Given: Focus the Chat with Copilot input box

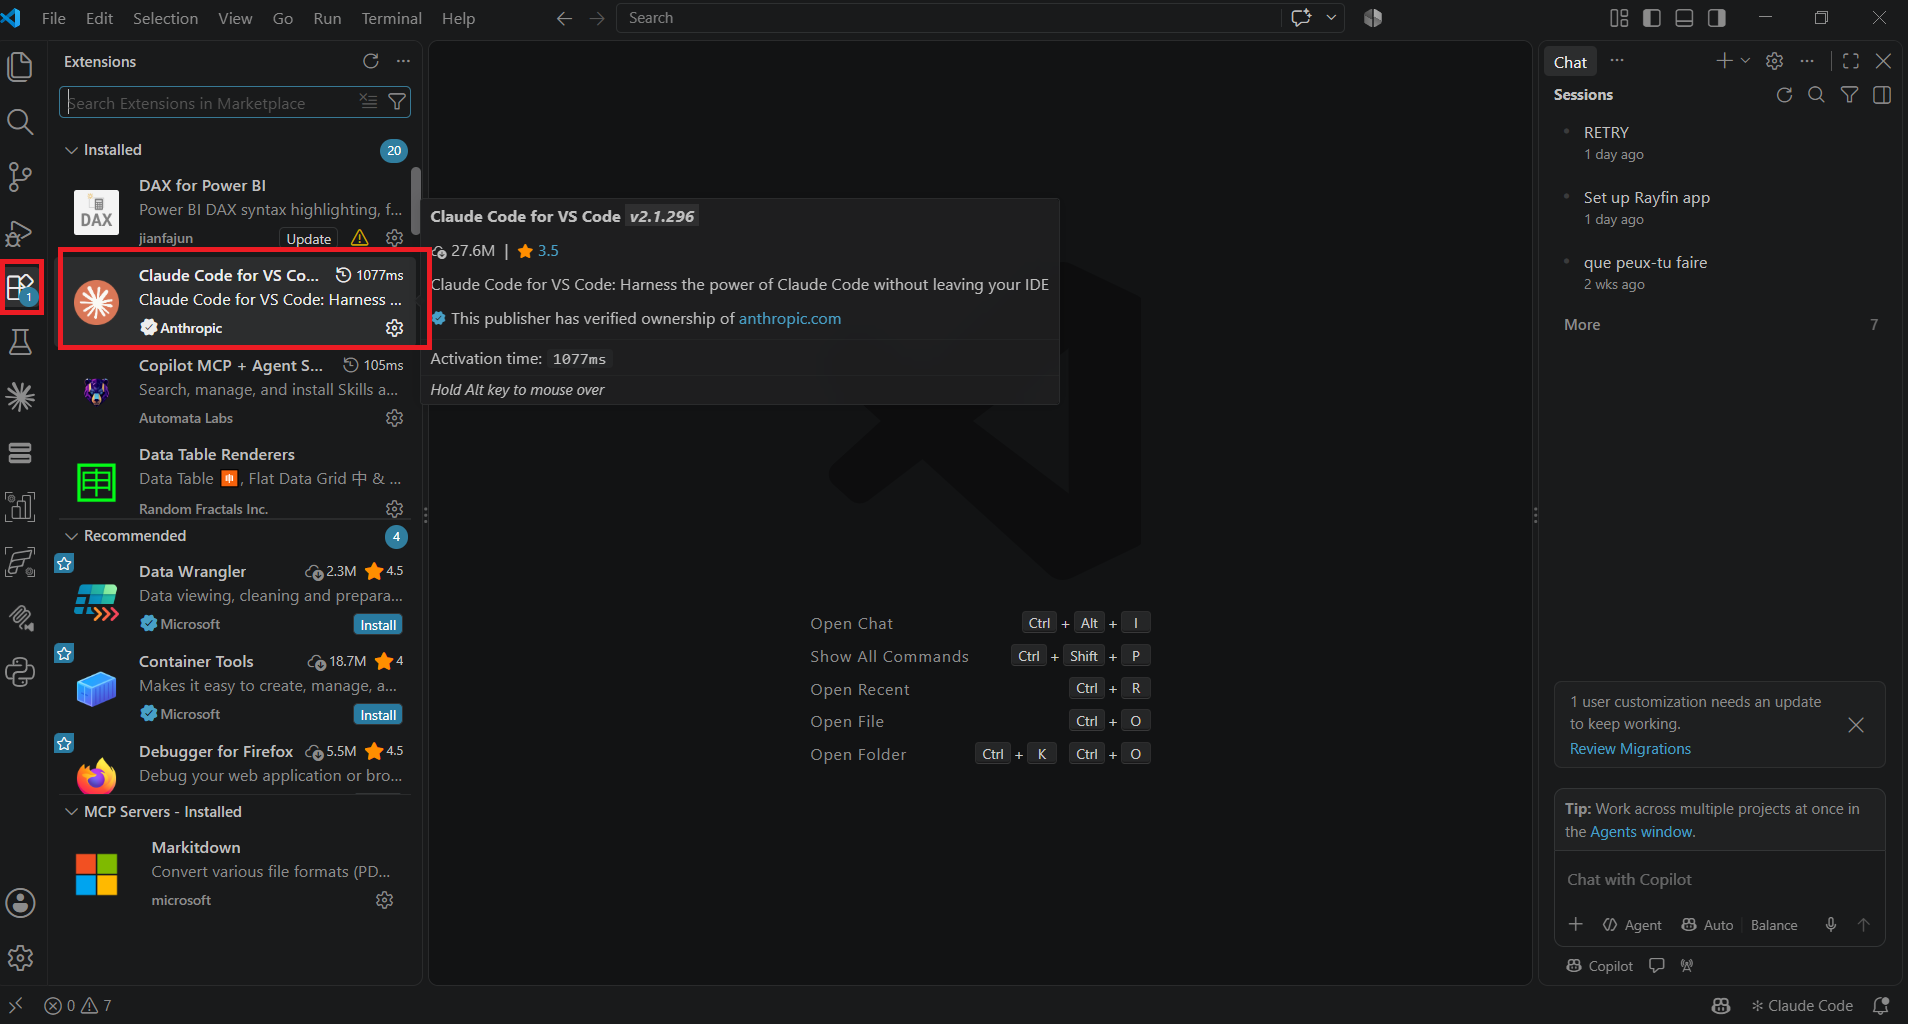Looking at the screenshot, I should point(1720,880).
